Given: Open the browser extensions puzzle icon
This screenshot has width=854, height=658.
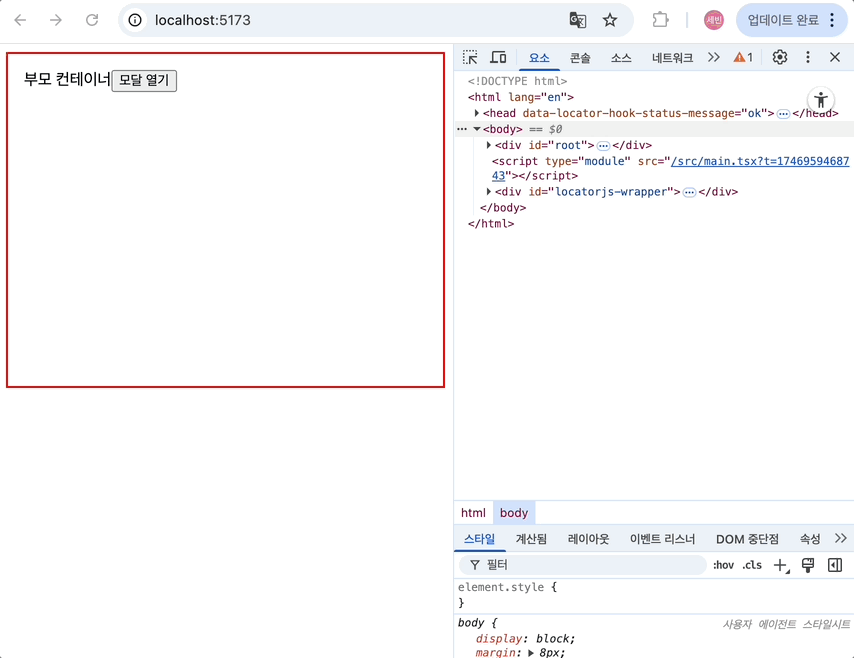Looking at the screenshot, I should point(660,20).
